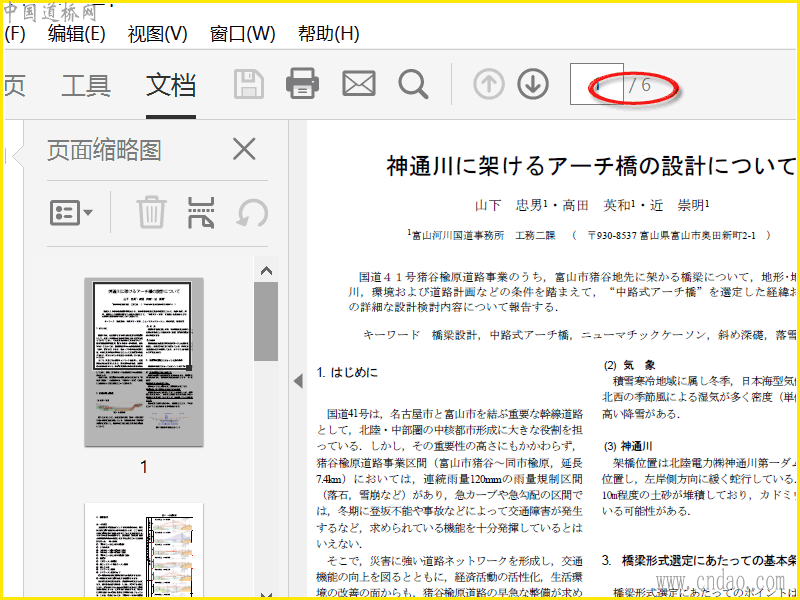Close the 页面缩略图 panel
This screenshot has width=800, height=600.
(x=244, y=149)
